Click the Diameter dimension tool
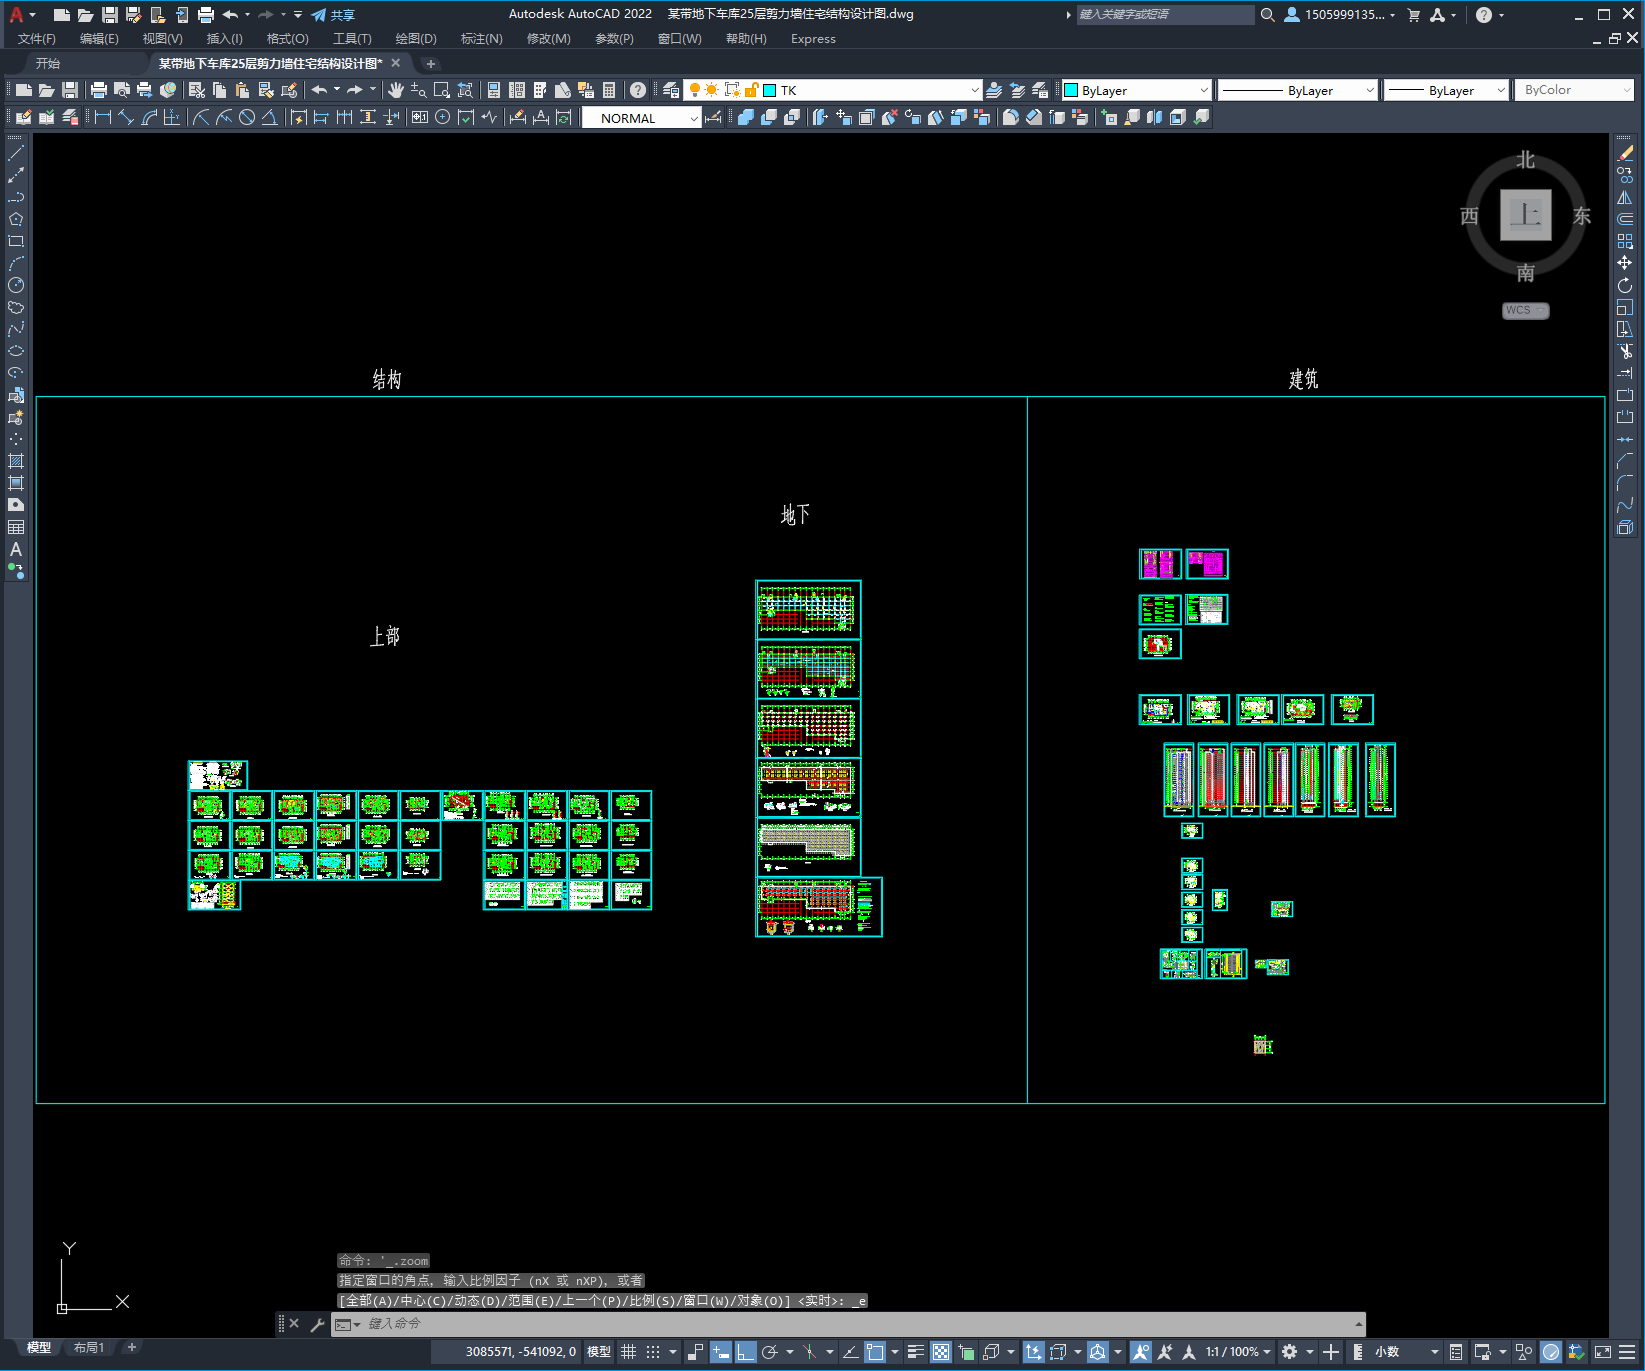Screen dimensions: 1645x1371 [x=246, y=117]
